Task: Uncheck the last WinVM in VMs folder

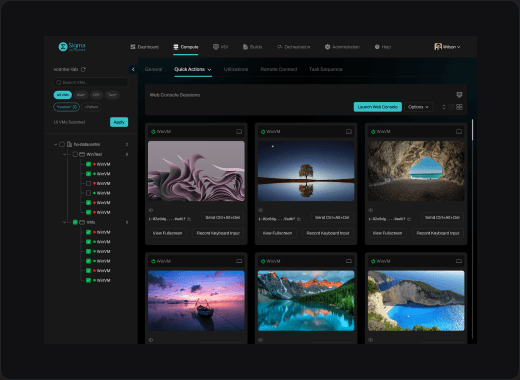Action: click(x=88, y=281)
